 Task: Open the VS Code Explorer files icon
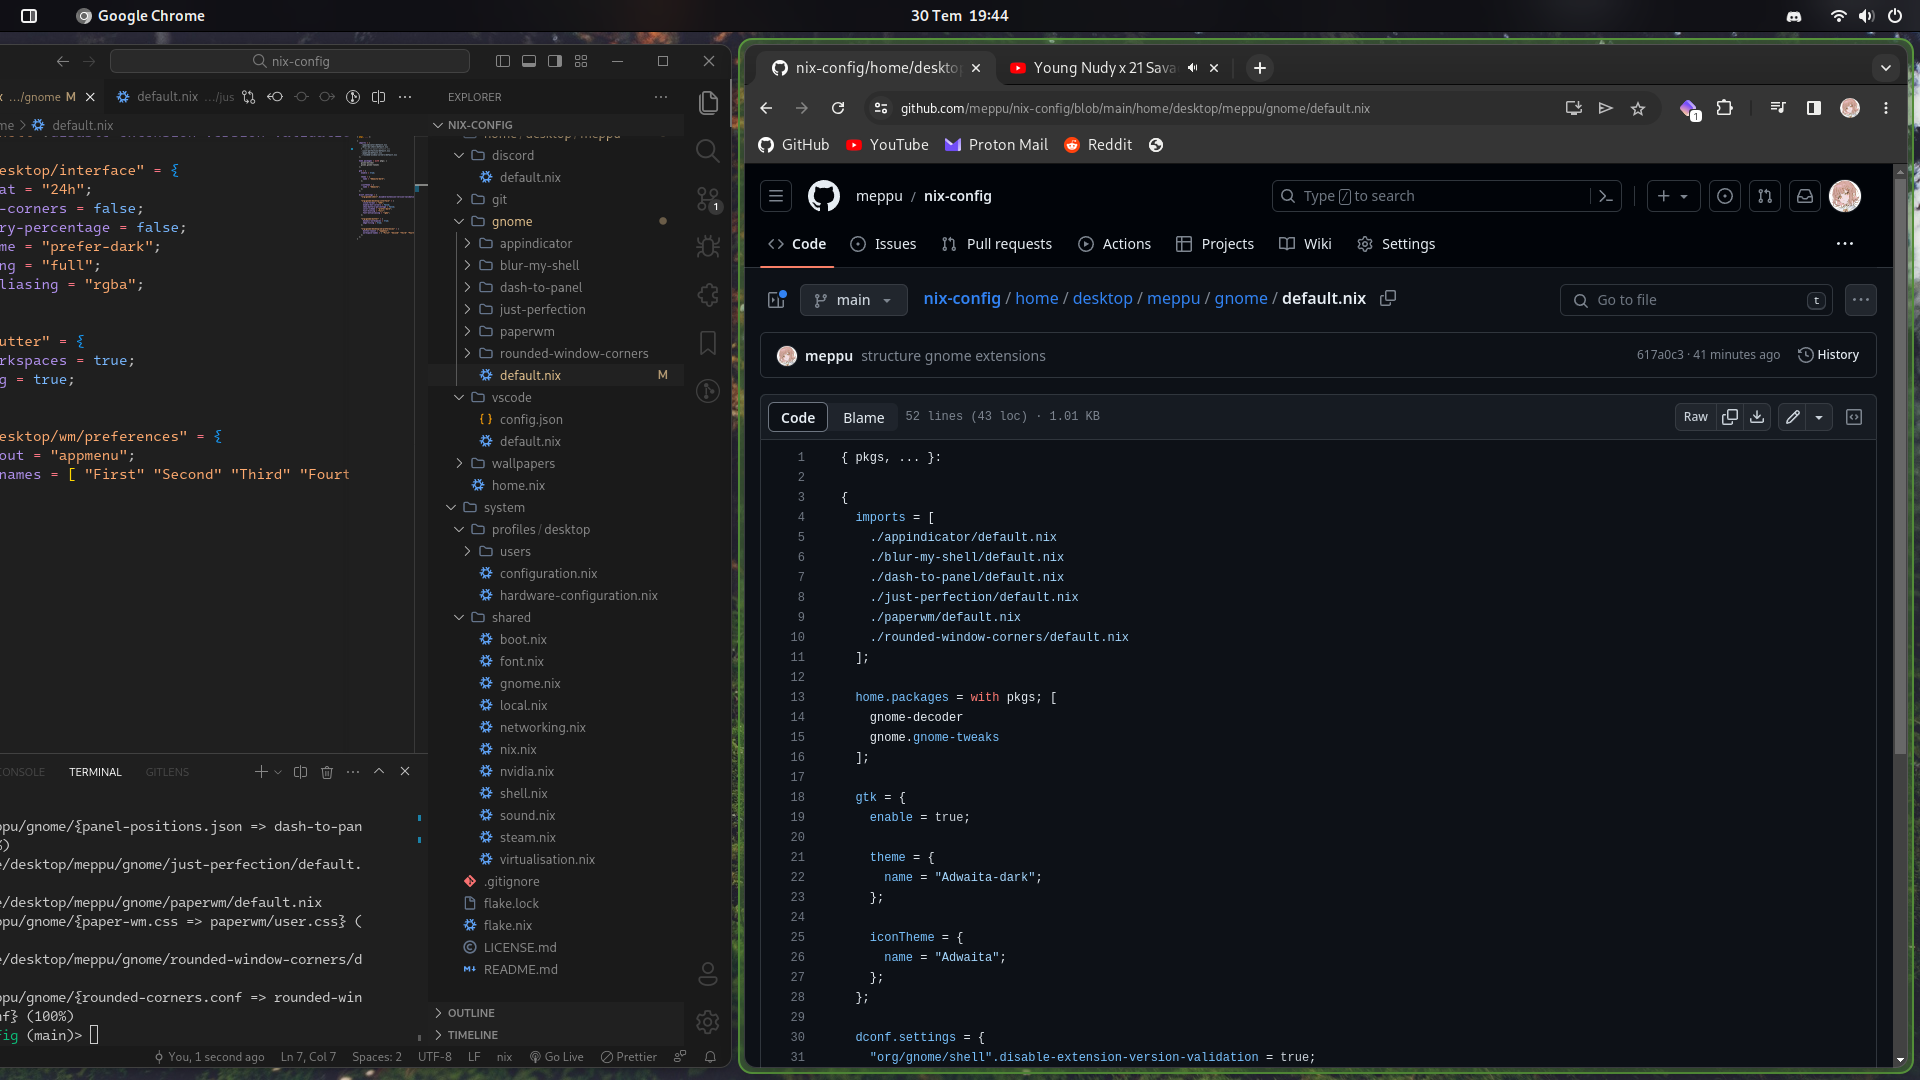coord(708,102)
